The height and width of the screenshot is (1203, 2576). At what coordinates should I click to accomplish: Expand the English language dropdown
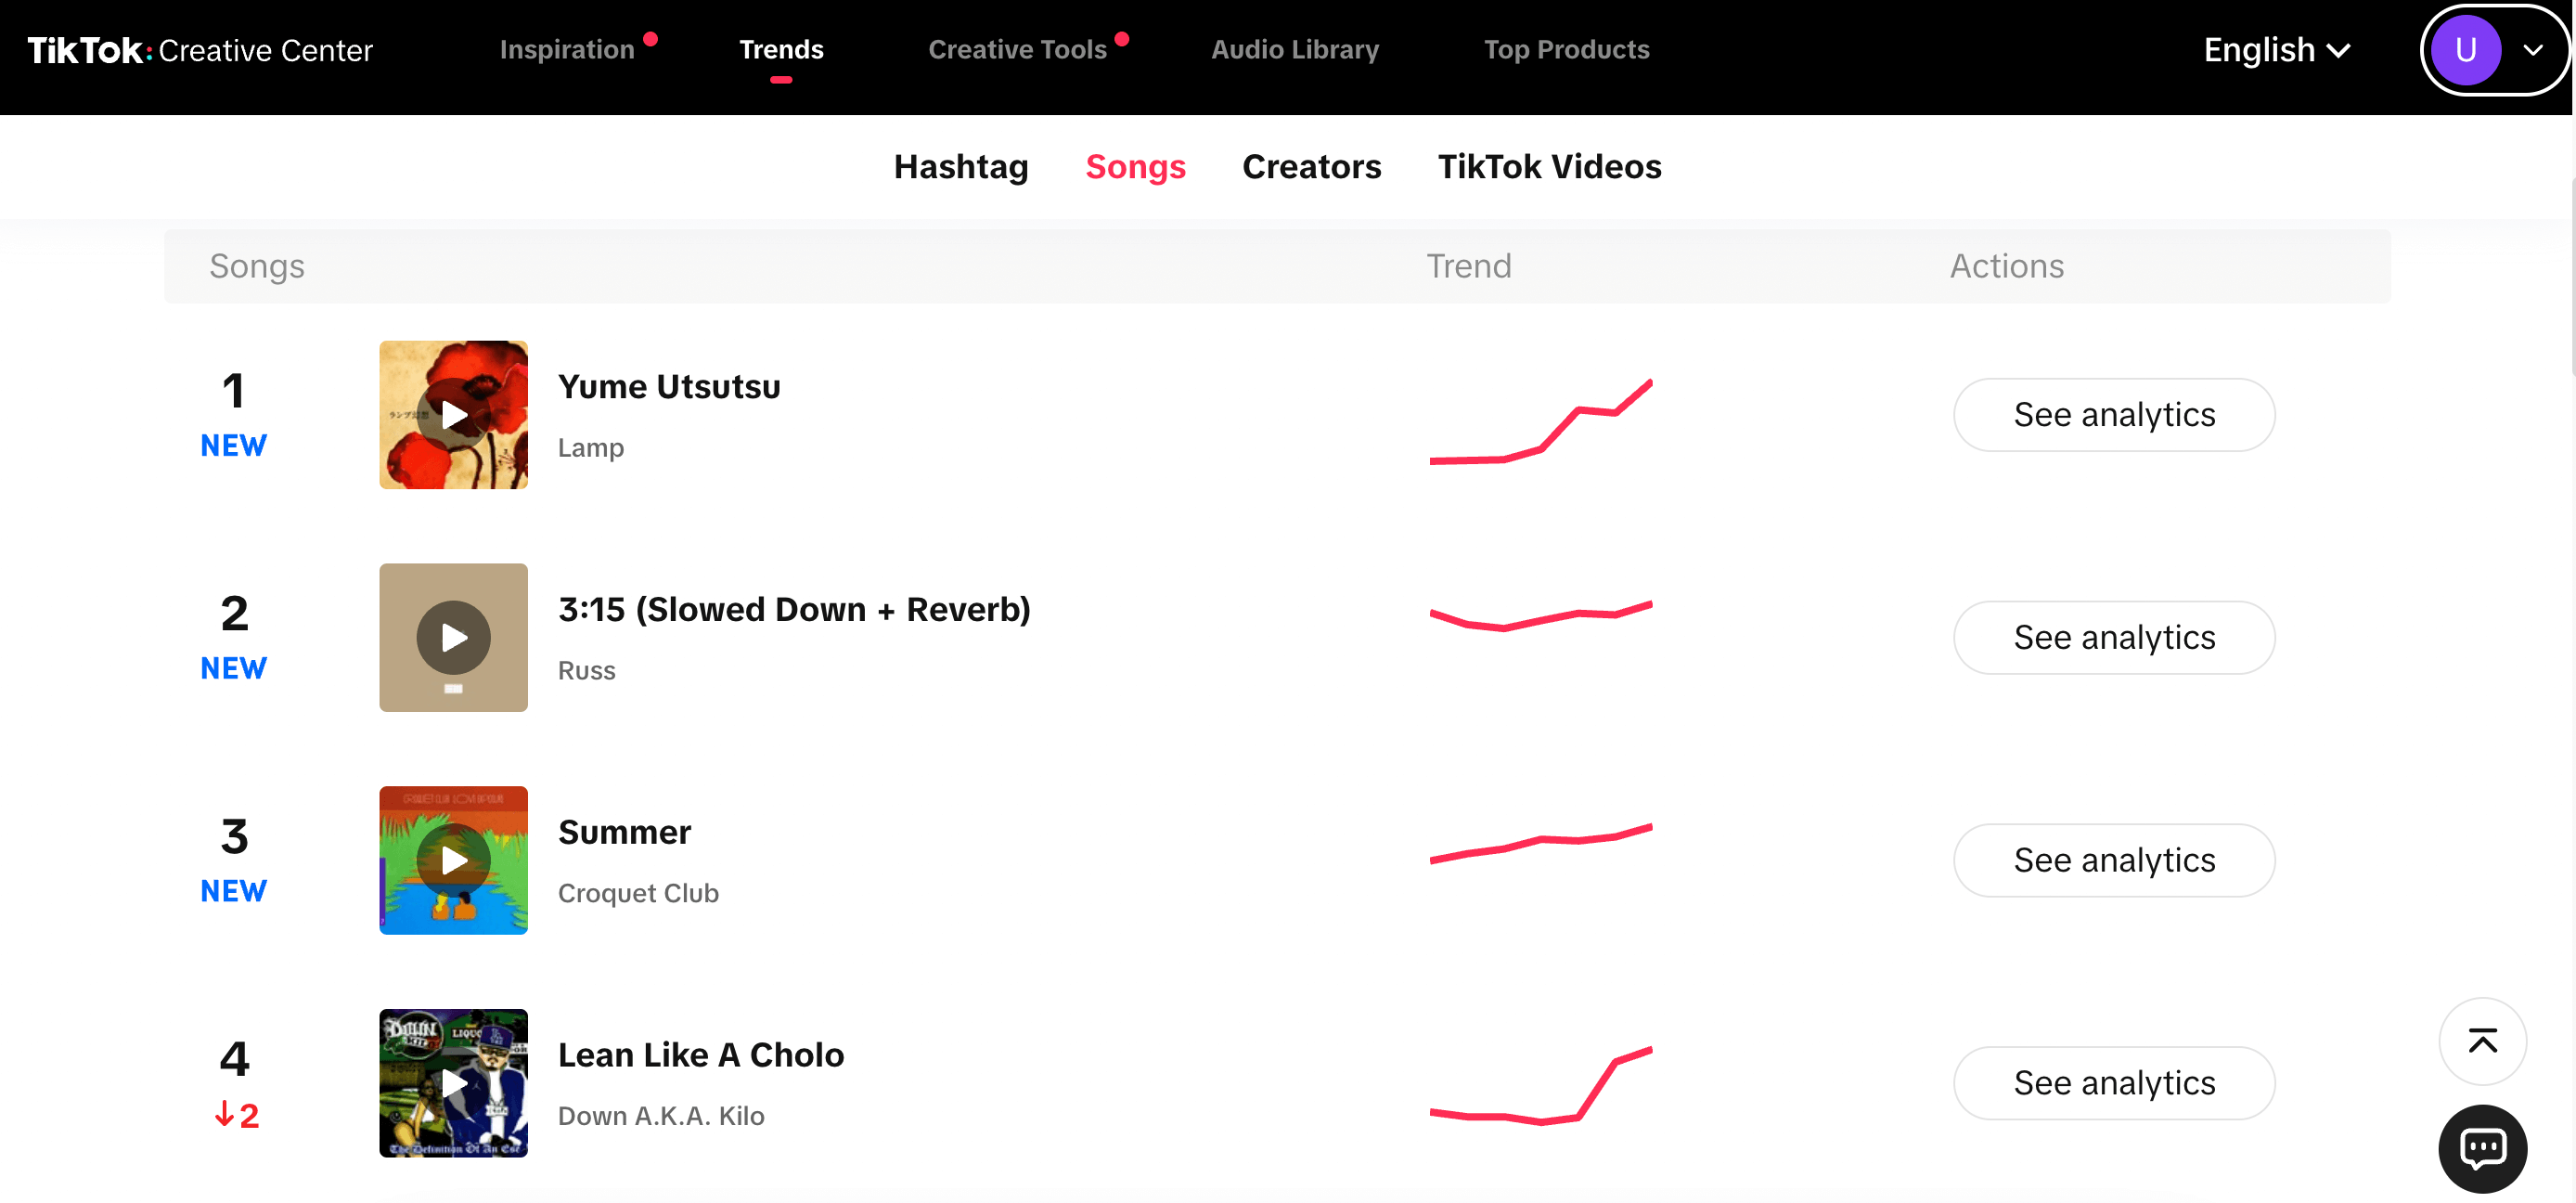click(2275, 49)
